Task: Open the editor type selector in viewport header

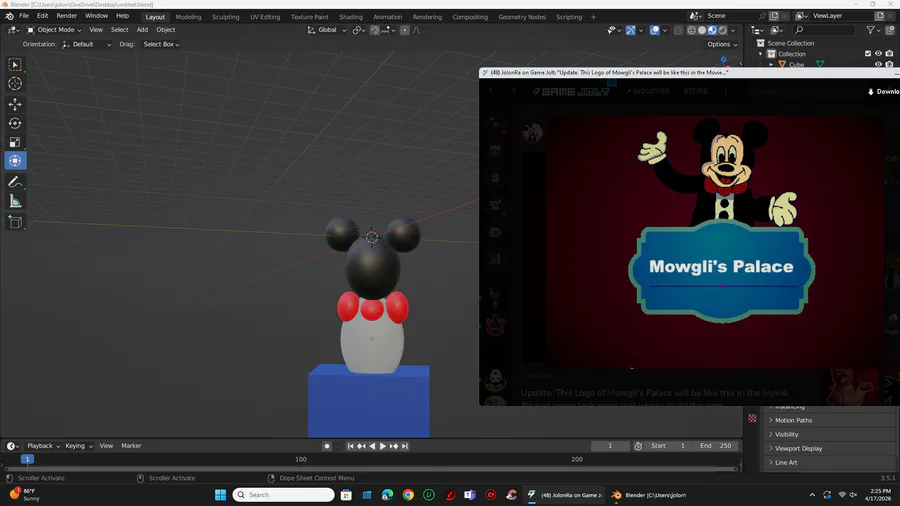Action: [13, 30]
